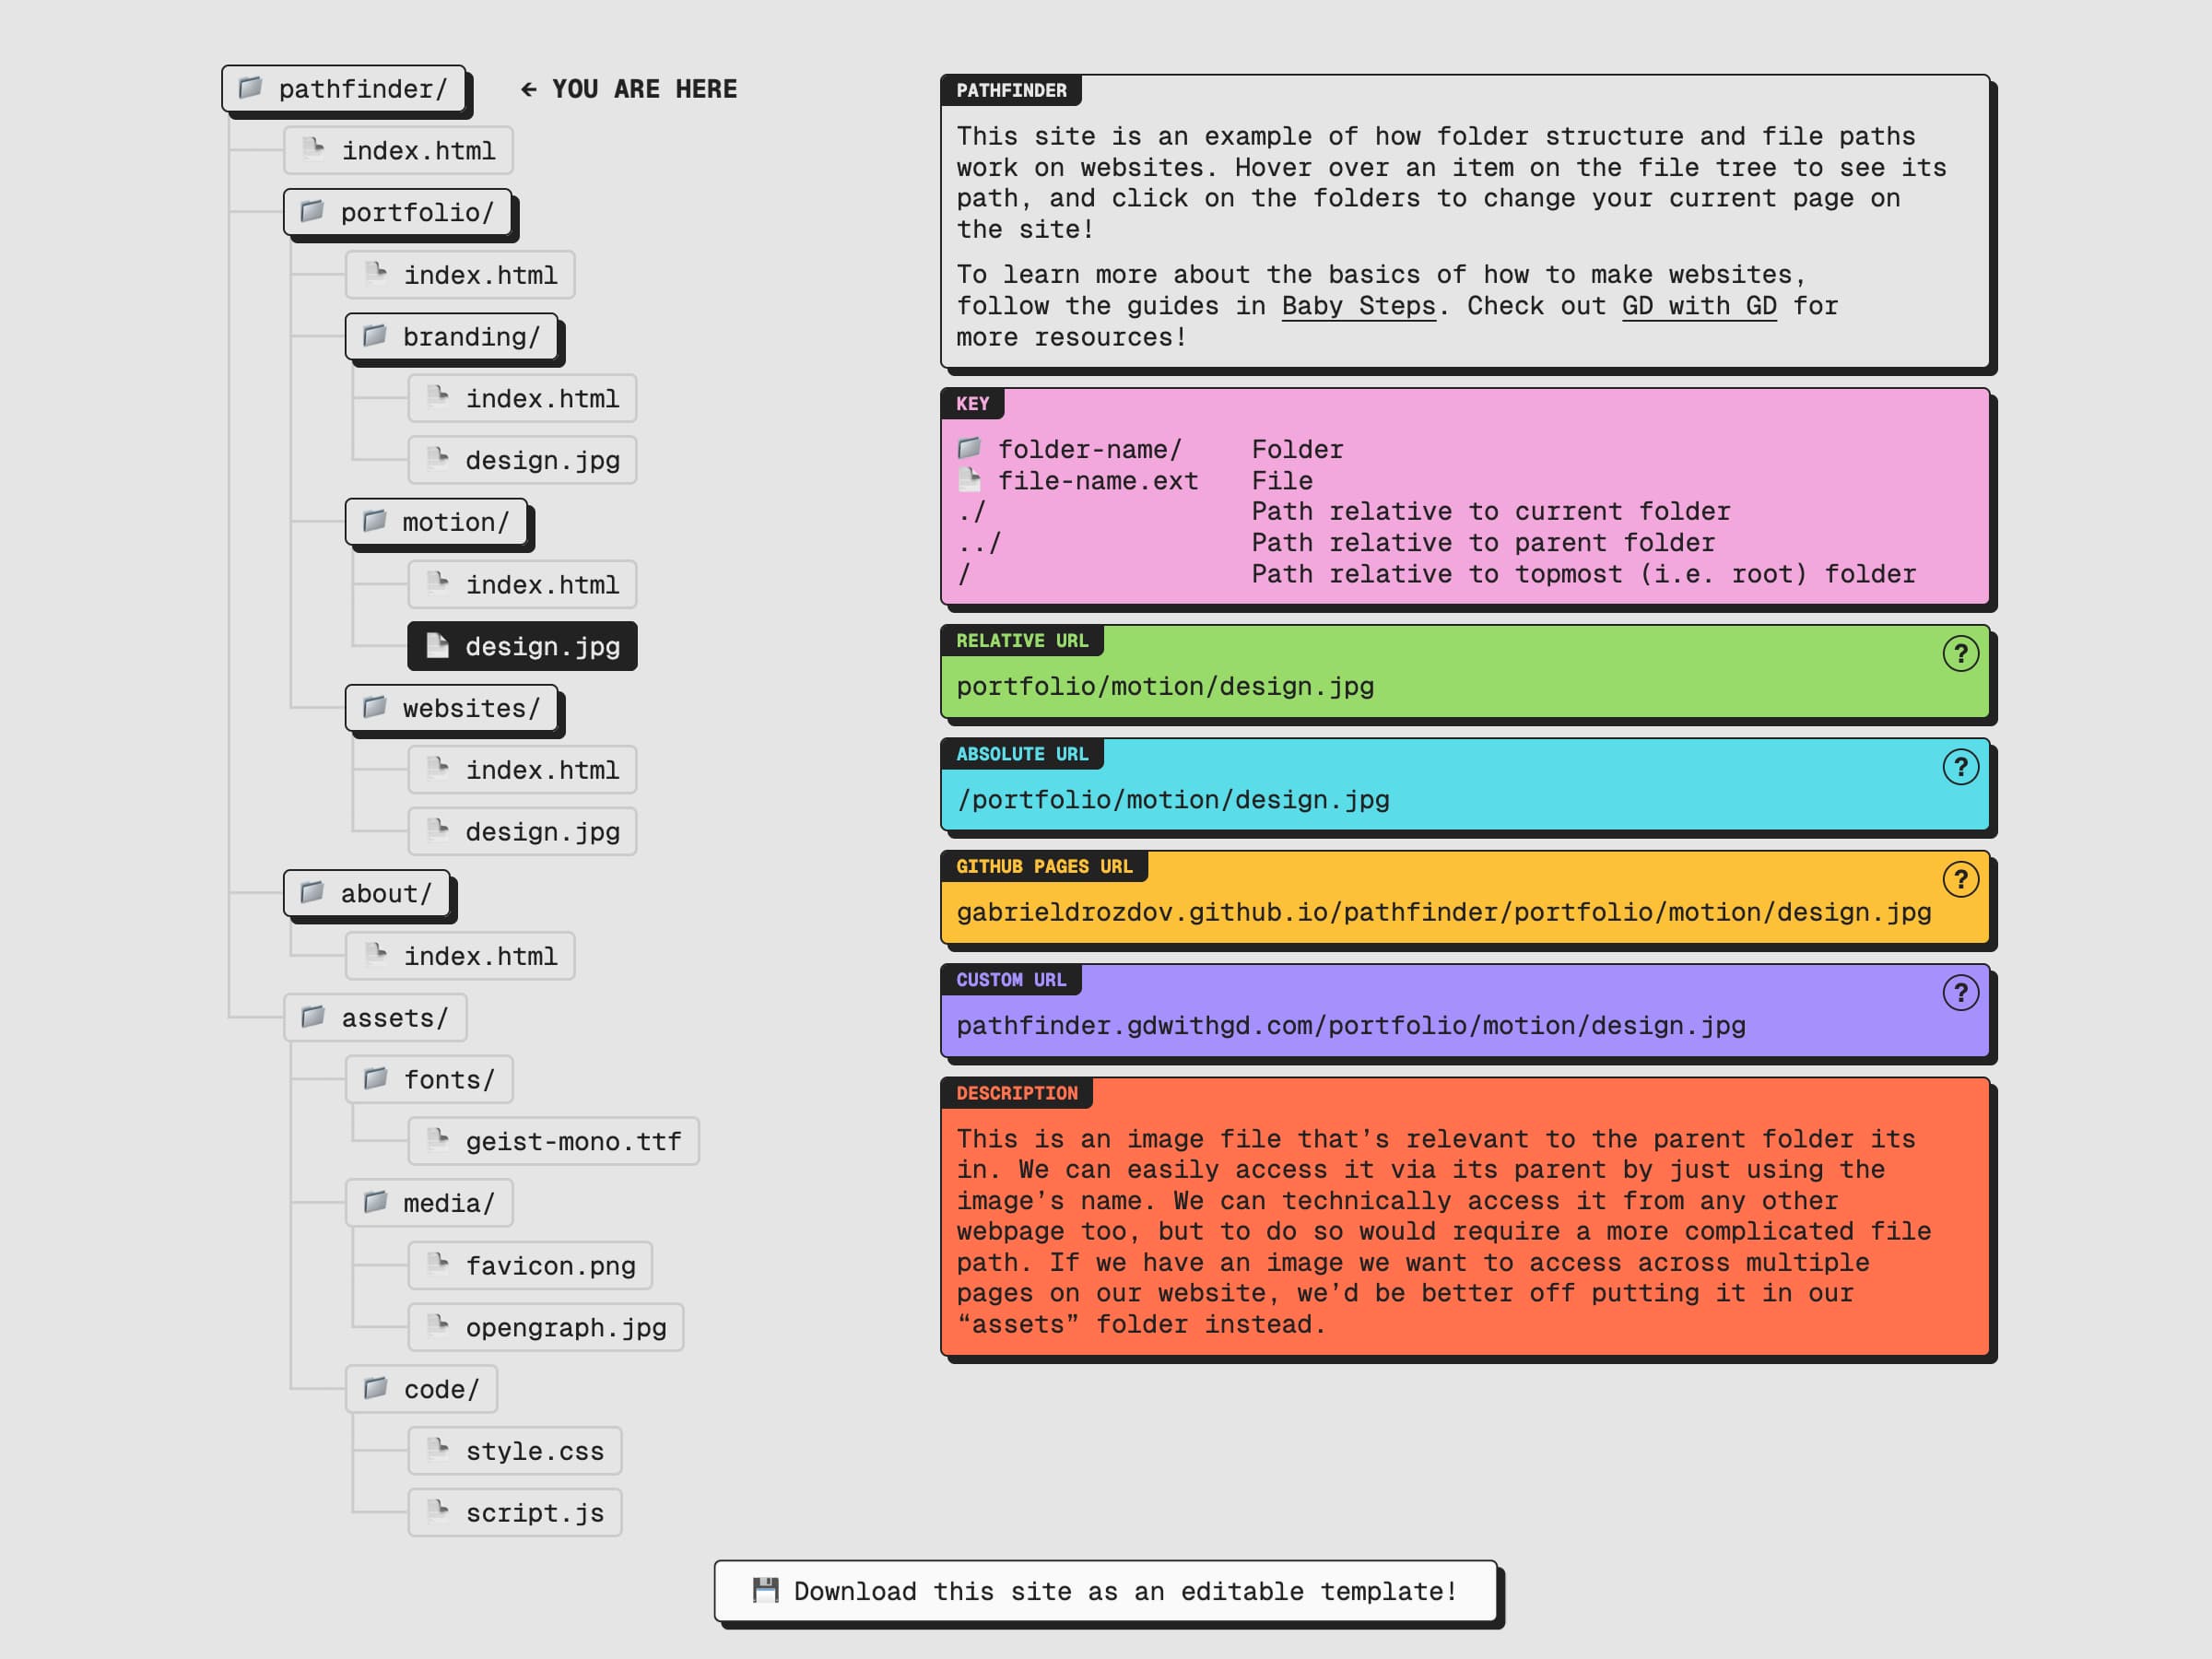Click the Relative URL help question mark

pos(1960,654)
